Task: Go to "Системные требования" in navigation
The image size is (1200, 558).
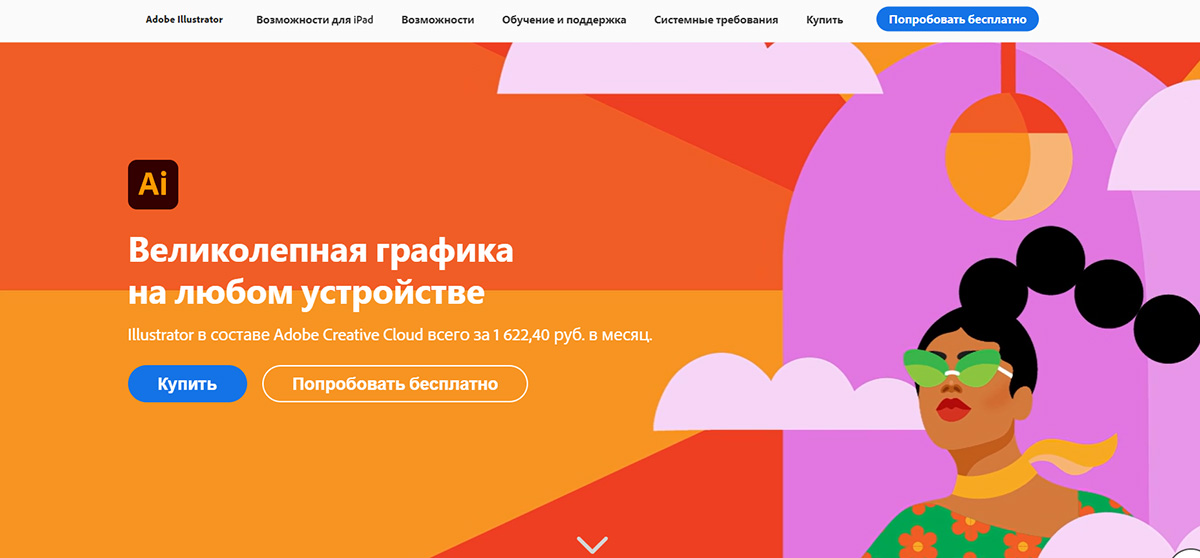Action: pyautogui.click(x=716, y=19)
